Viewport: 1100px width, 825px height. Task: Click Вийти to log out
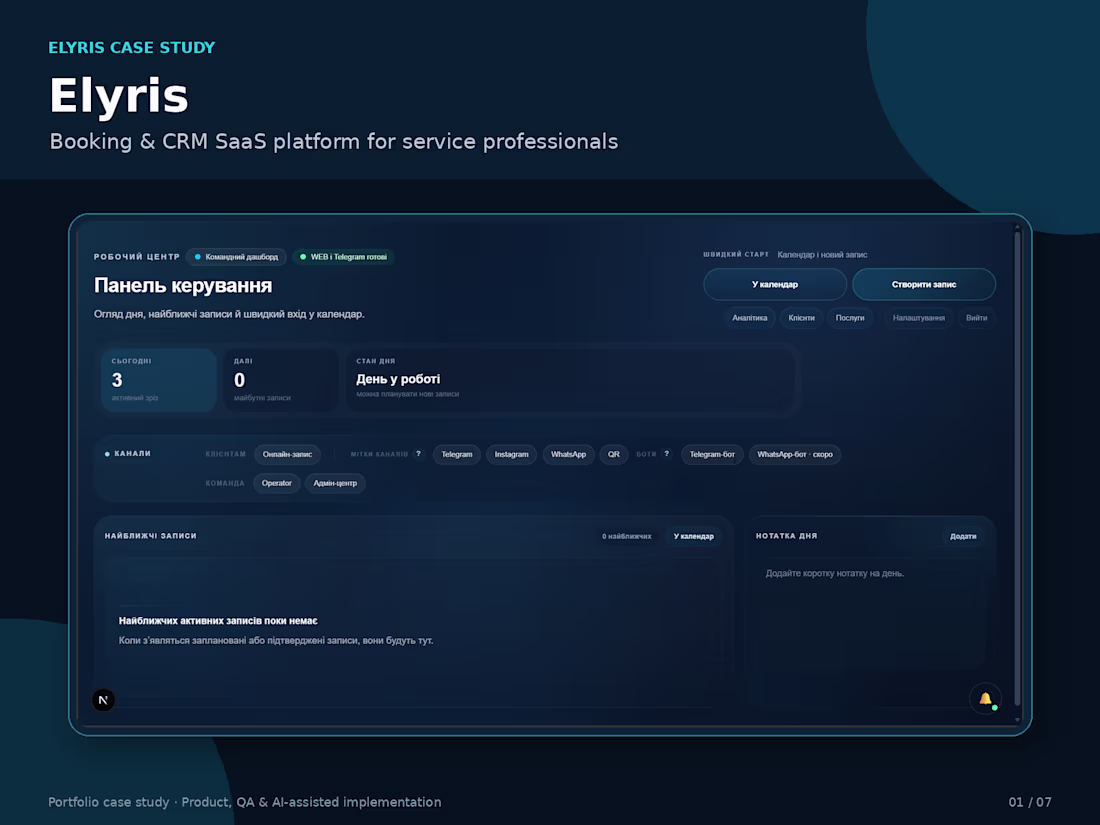(x=976, y=318)
